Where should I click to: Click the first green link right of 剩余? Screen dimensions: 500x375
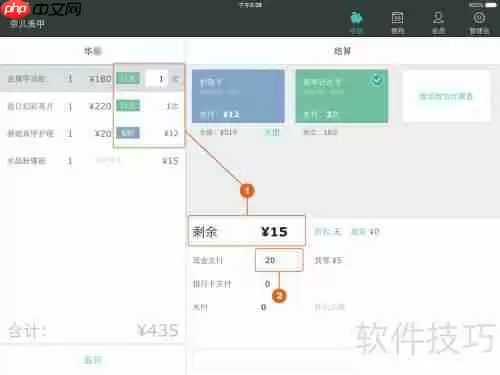(328, 231)
